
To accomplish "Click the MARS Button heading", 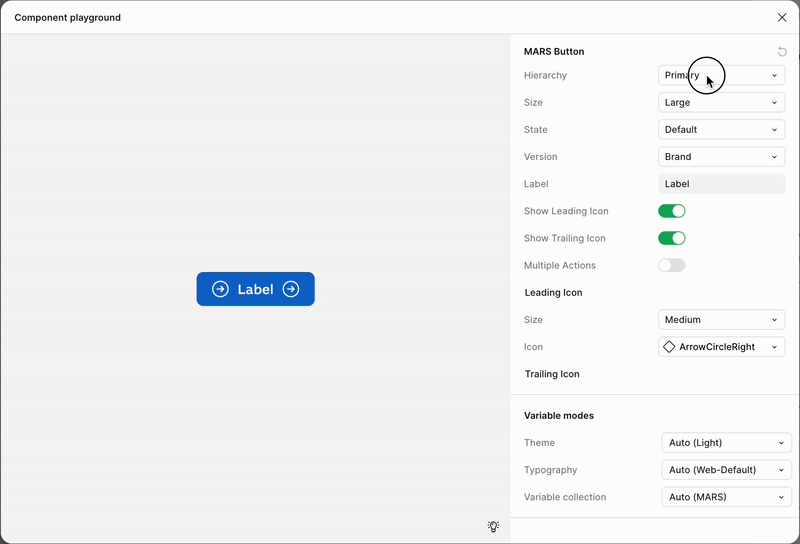I will coord(554,52).
